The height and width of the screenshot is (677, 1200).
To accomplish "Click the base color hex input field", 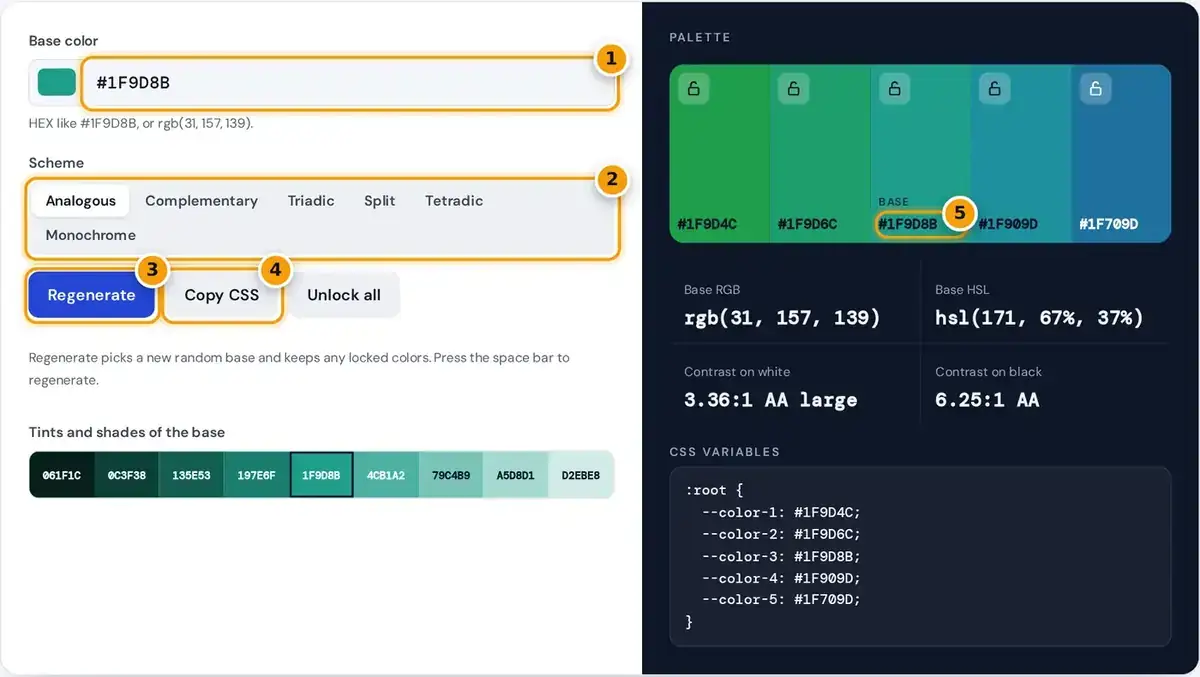I will pos(350,83).
